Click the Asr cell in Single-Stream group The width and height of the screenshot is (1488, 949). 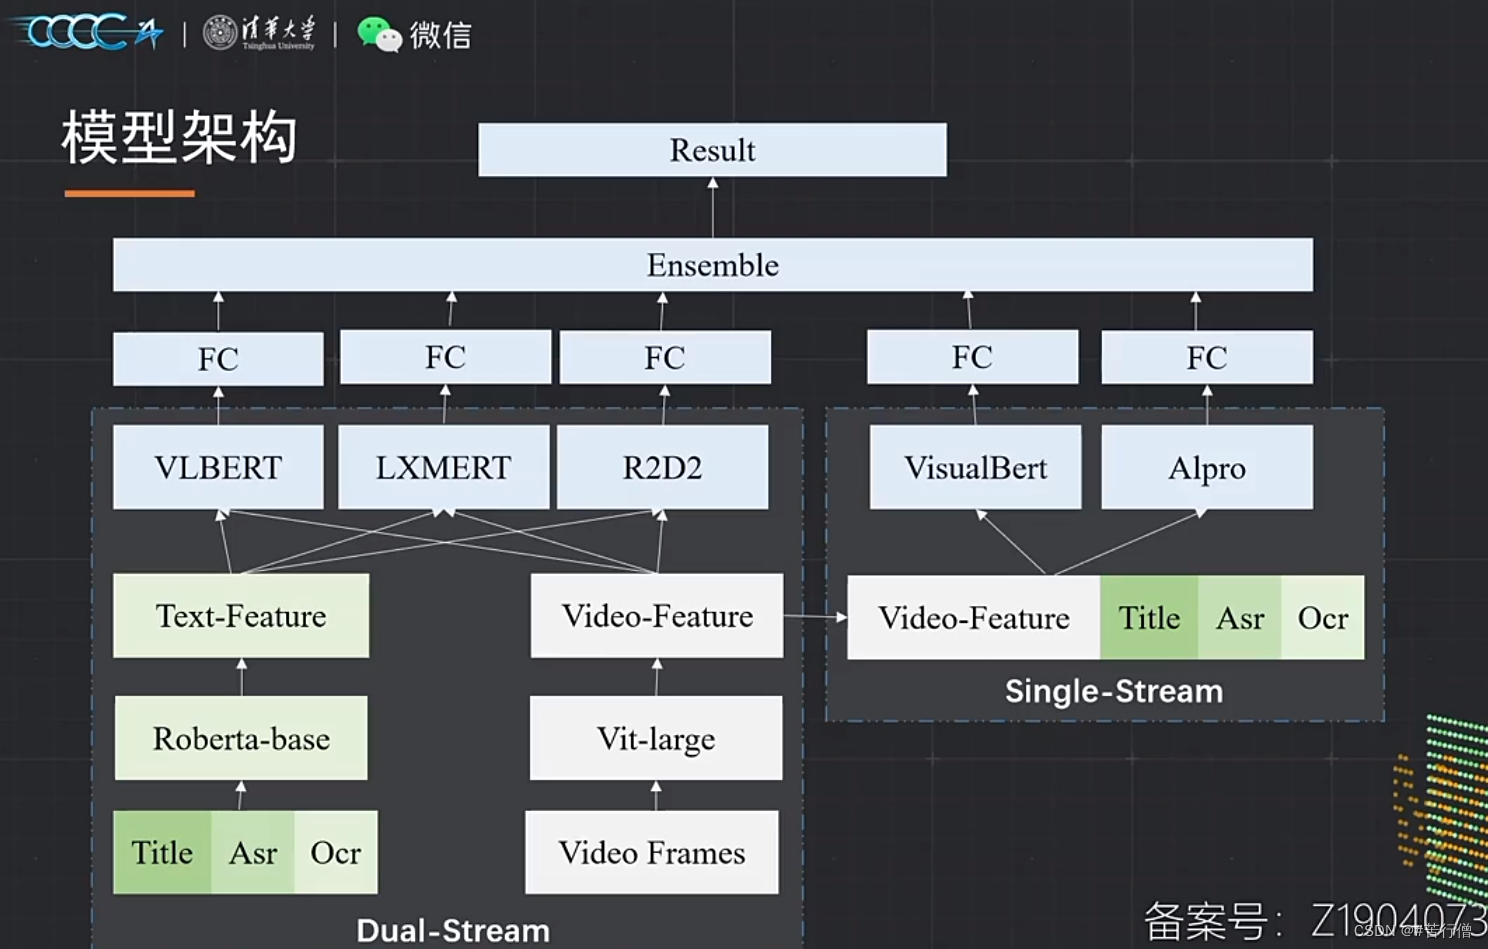(1240, 617)
